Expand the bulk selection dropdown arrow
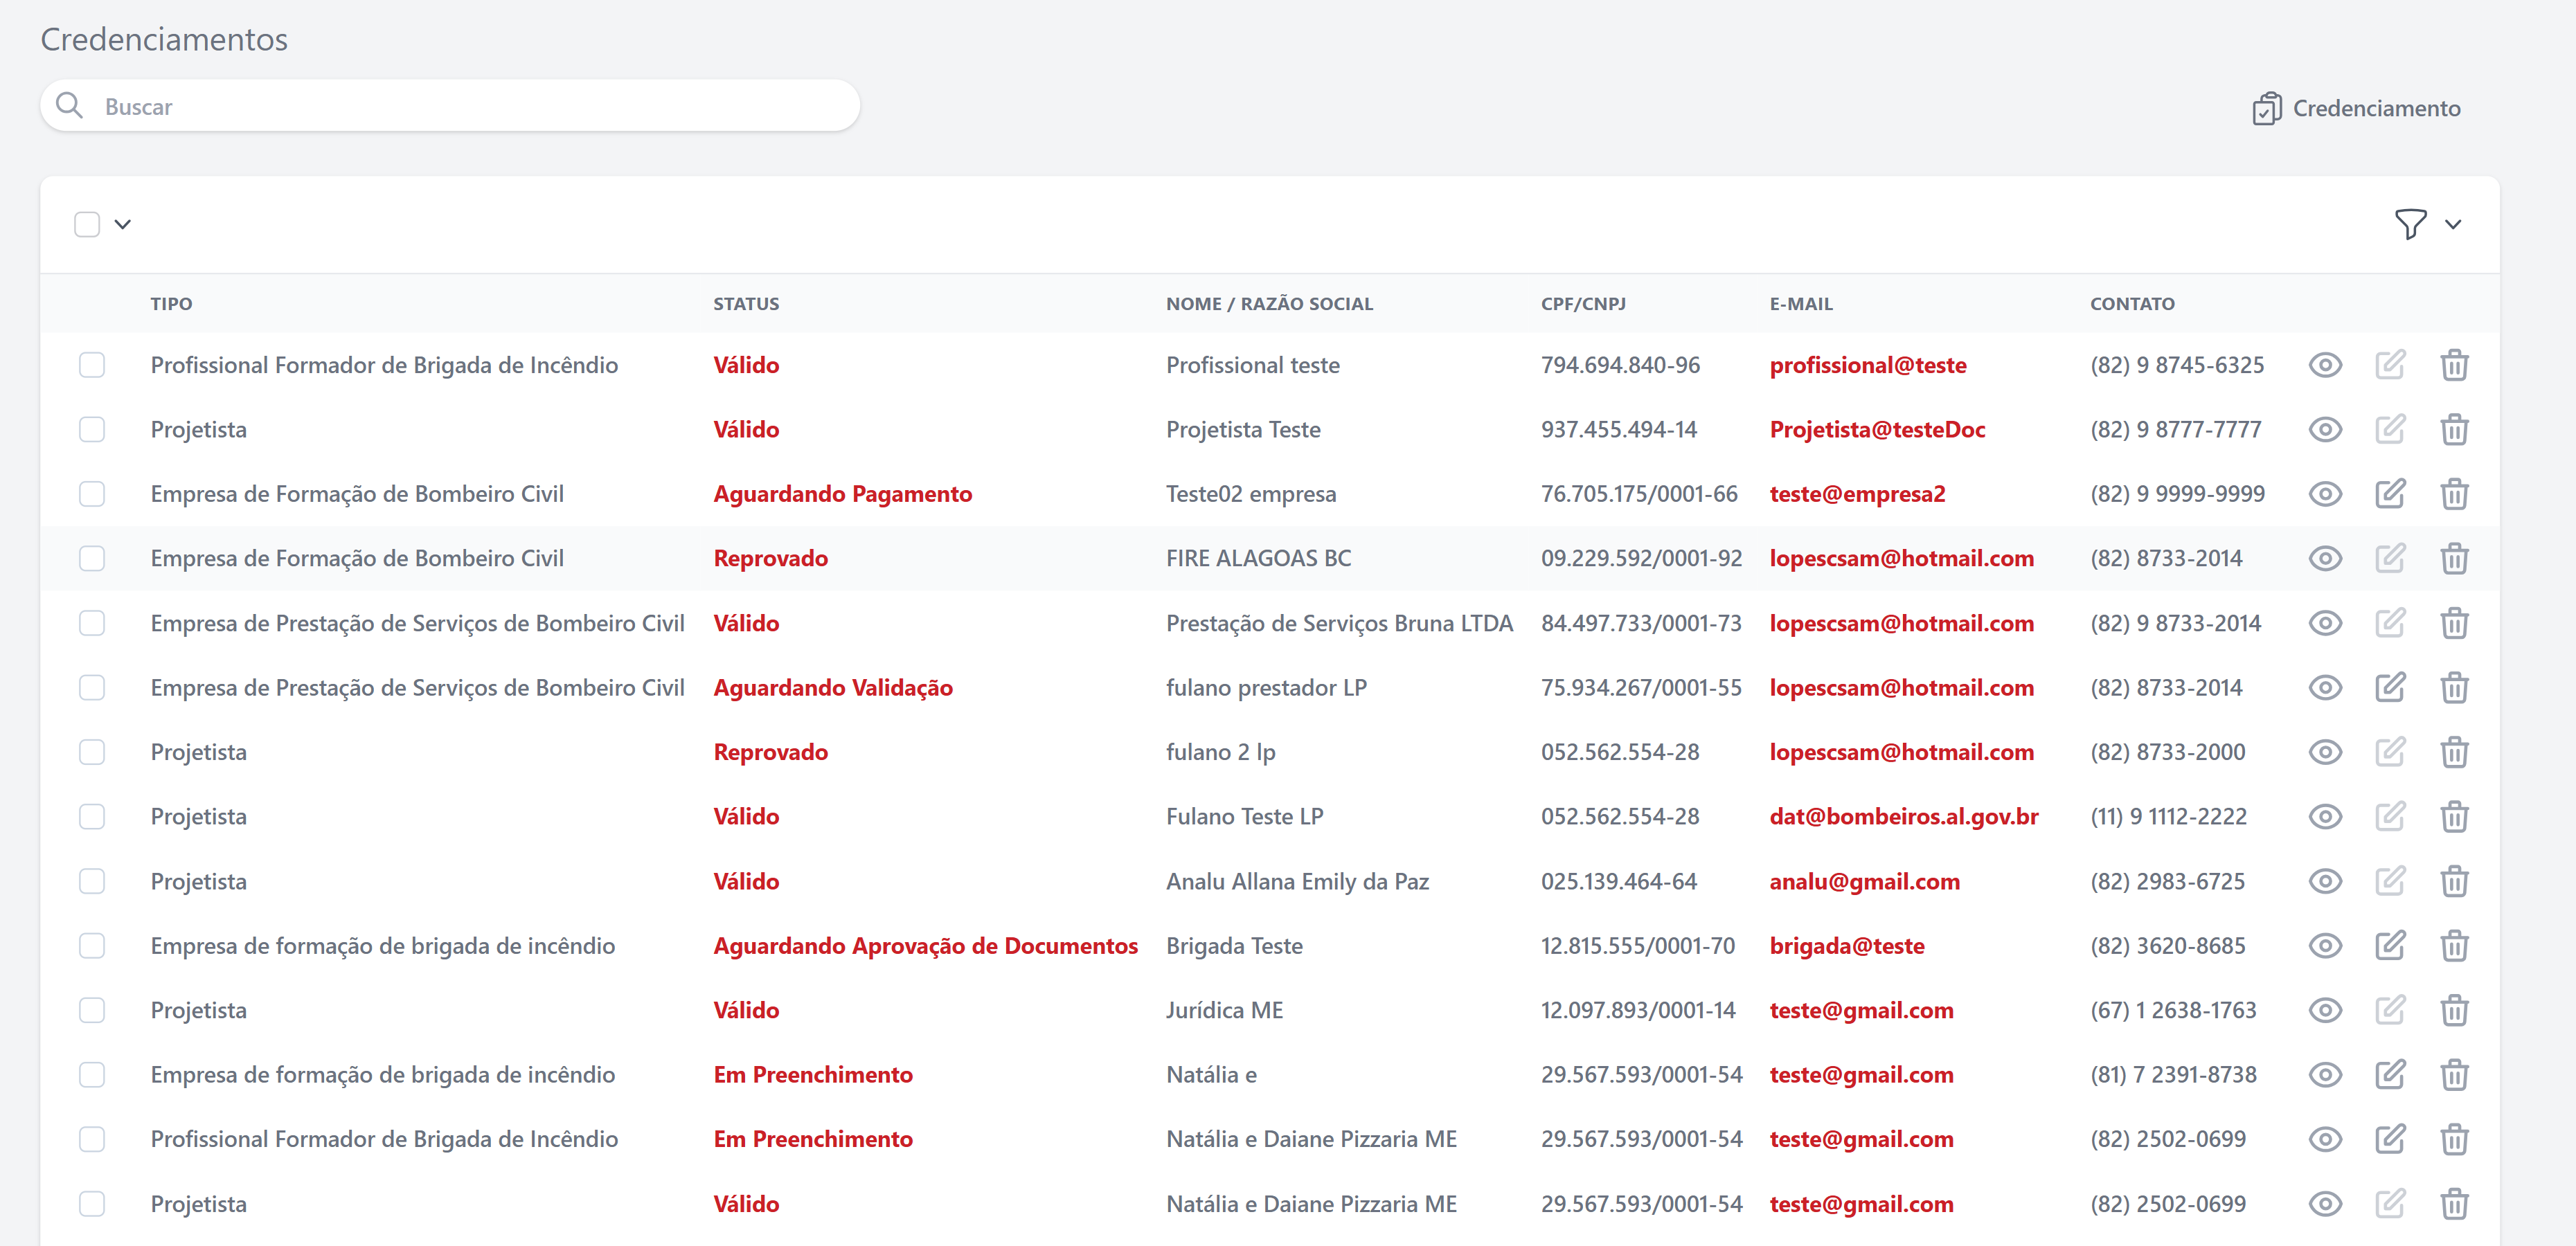The height and width of the screenshot is (1246, 2576). 123,224
